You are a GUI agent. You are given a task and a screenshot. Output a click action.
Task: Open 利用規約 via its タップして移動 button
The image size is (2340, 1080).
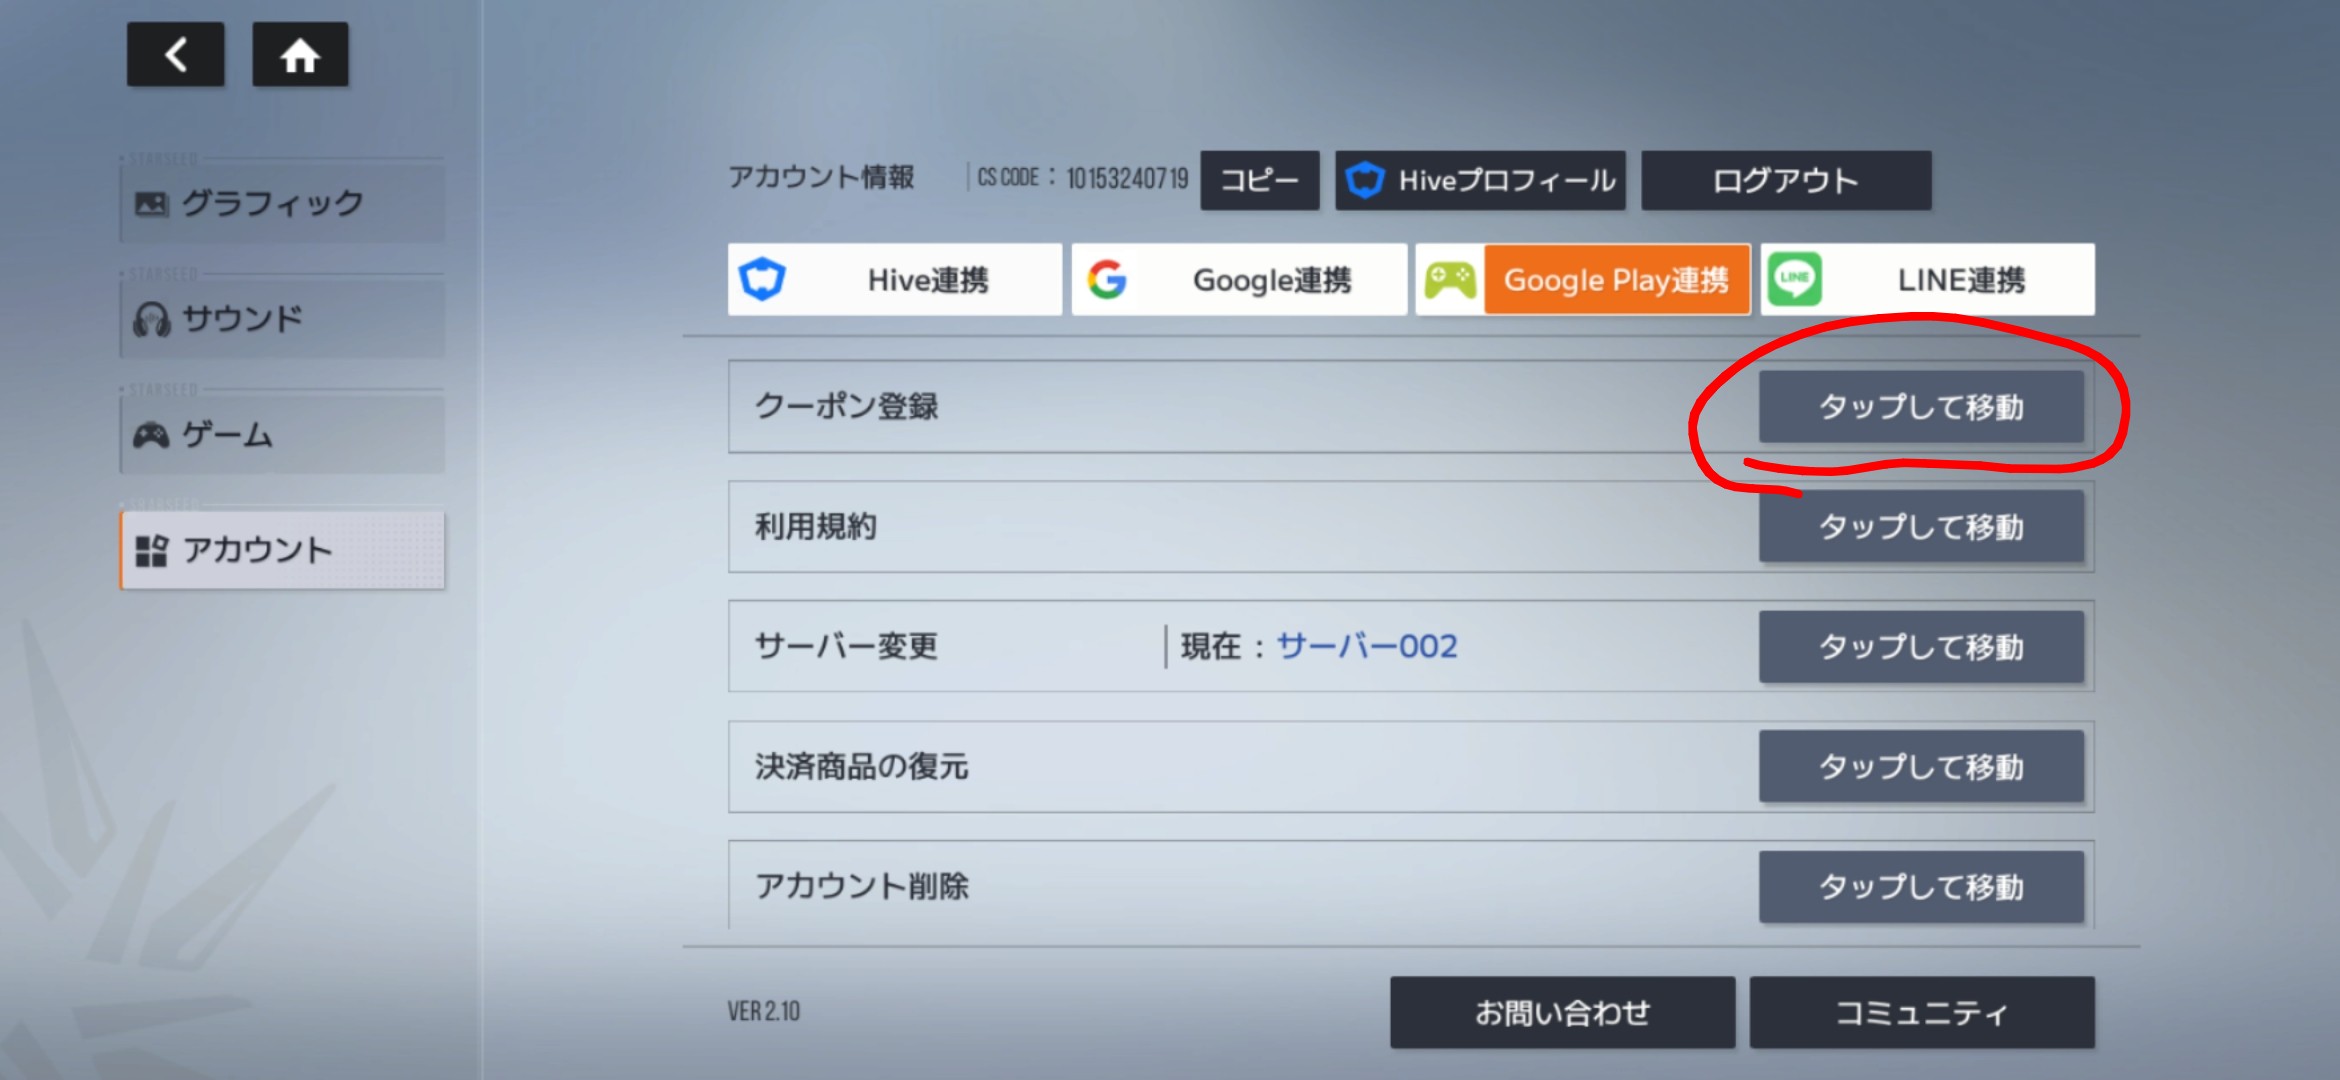tap(1921, 527)
